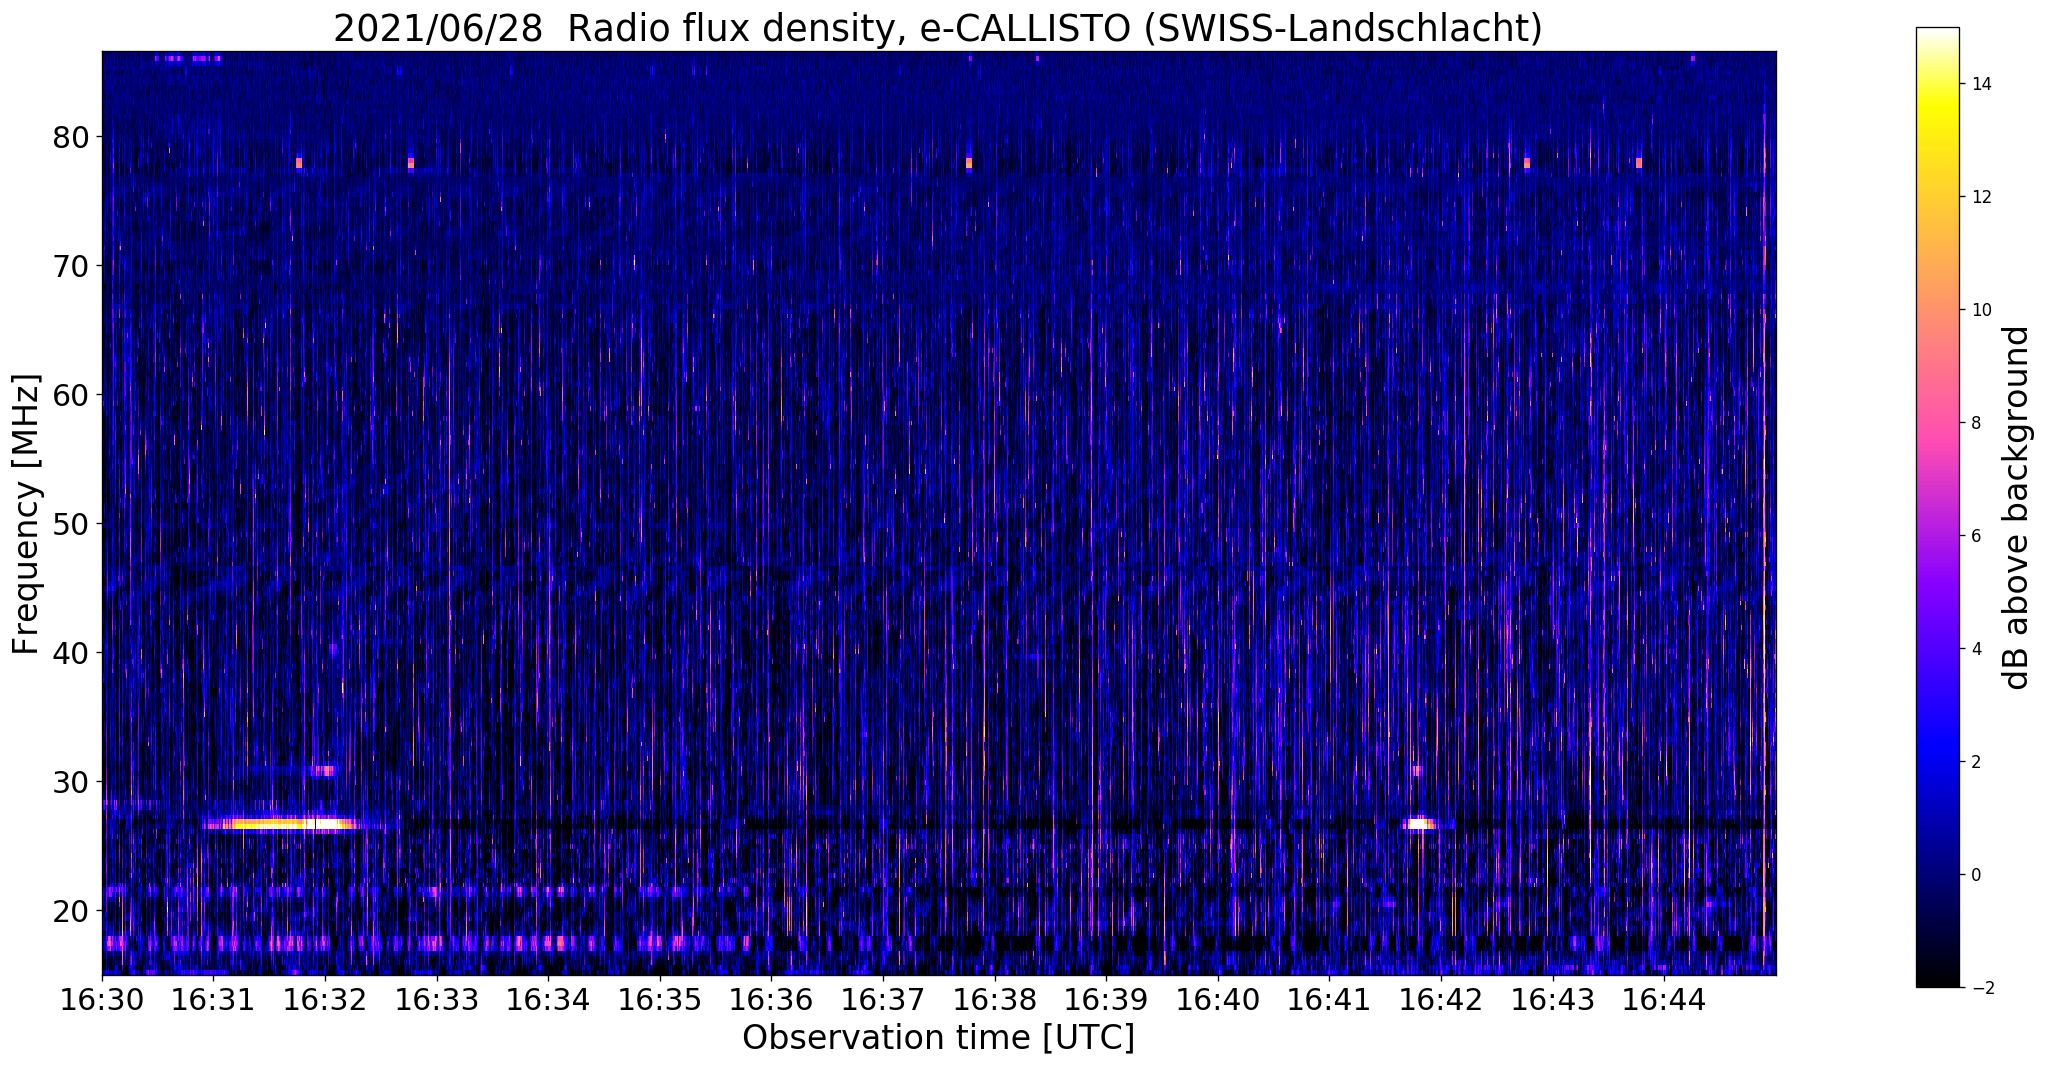Click the 20 MHz frequency tick label
The image size is (2047, 1067).
[x=70, y=911]
